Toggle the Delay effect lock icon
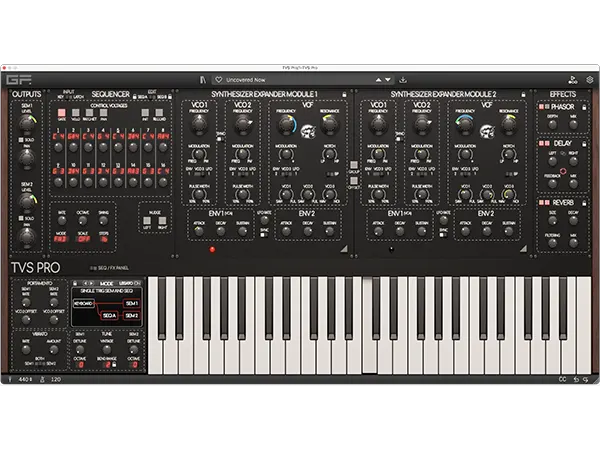 pyautogui.click(x=584, y=144)
